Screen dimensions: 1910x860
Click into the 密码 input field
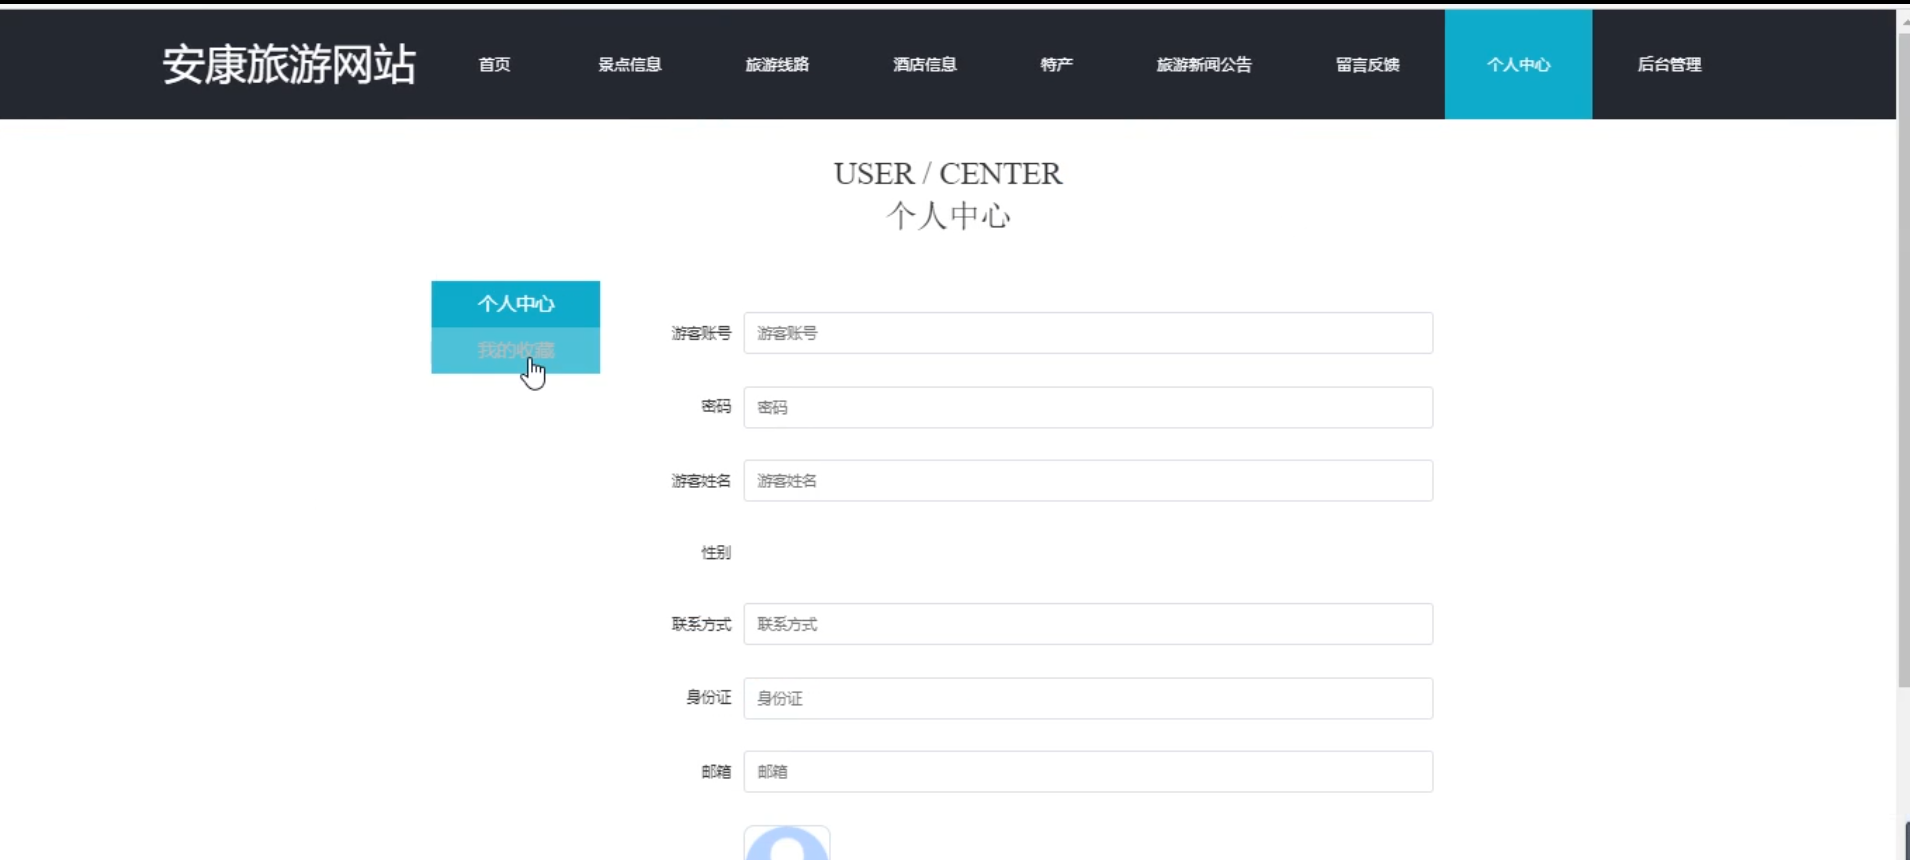click(1088, 407)
